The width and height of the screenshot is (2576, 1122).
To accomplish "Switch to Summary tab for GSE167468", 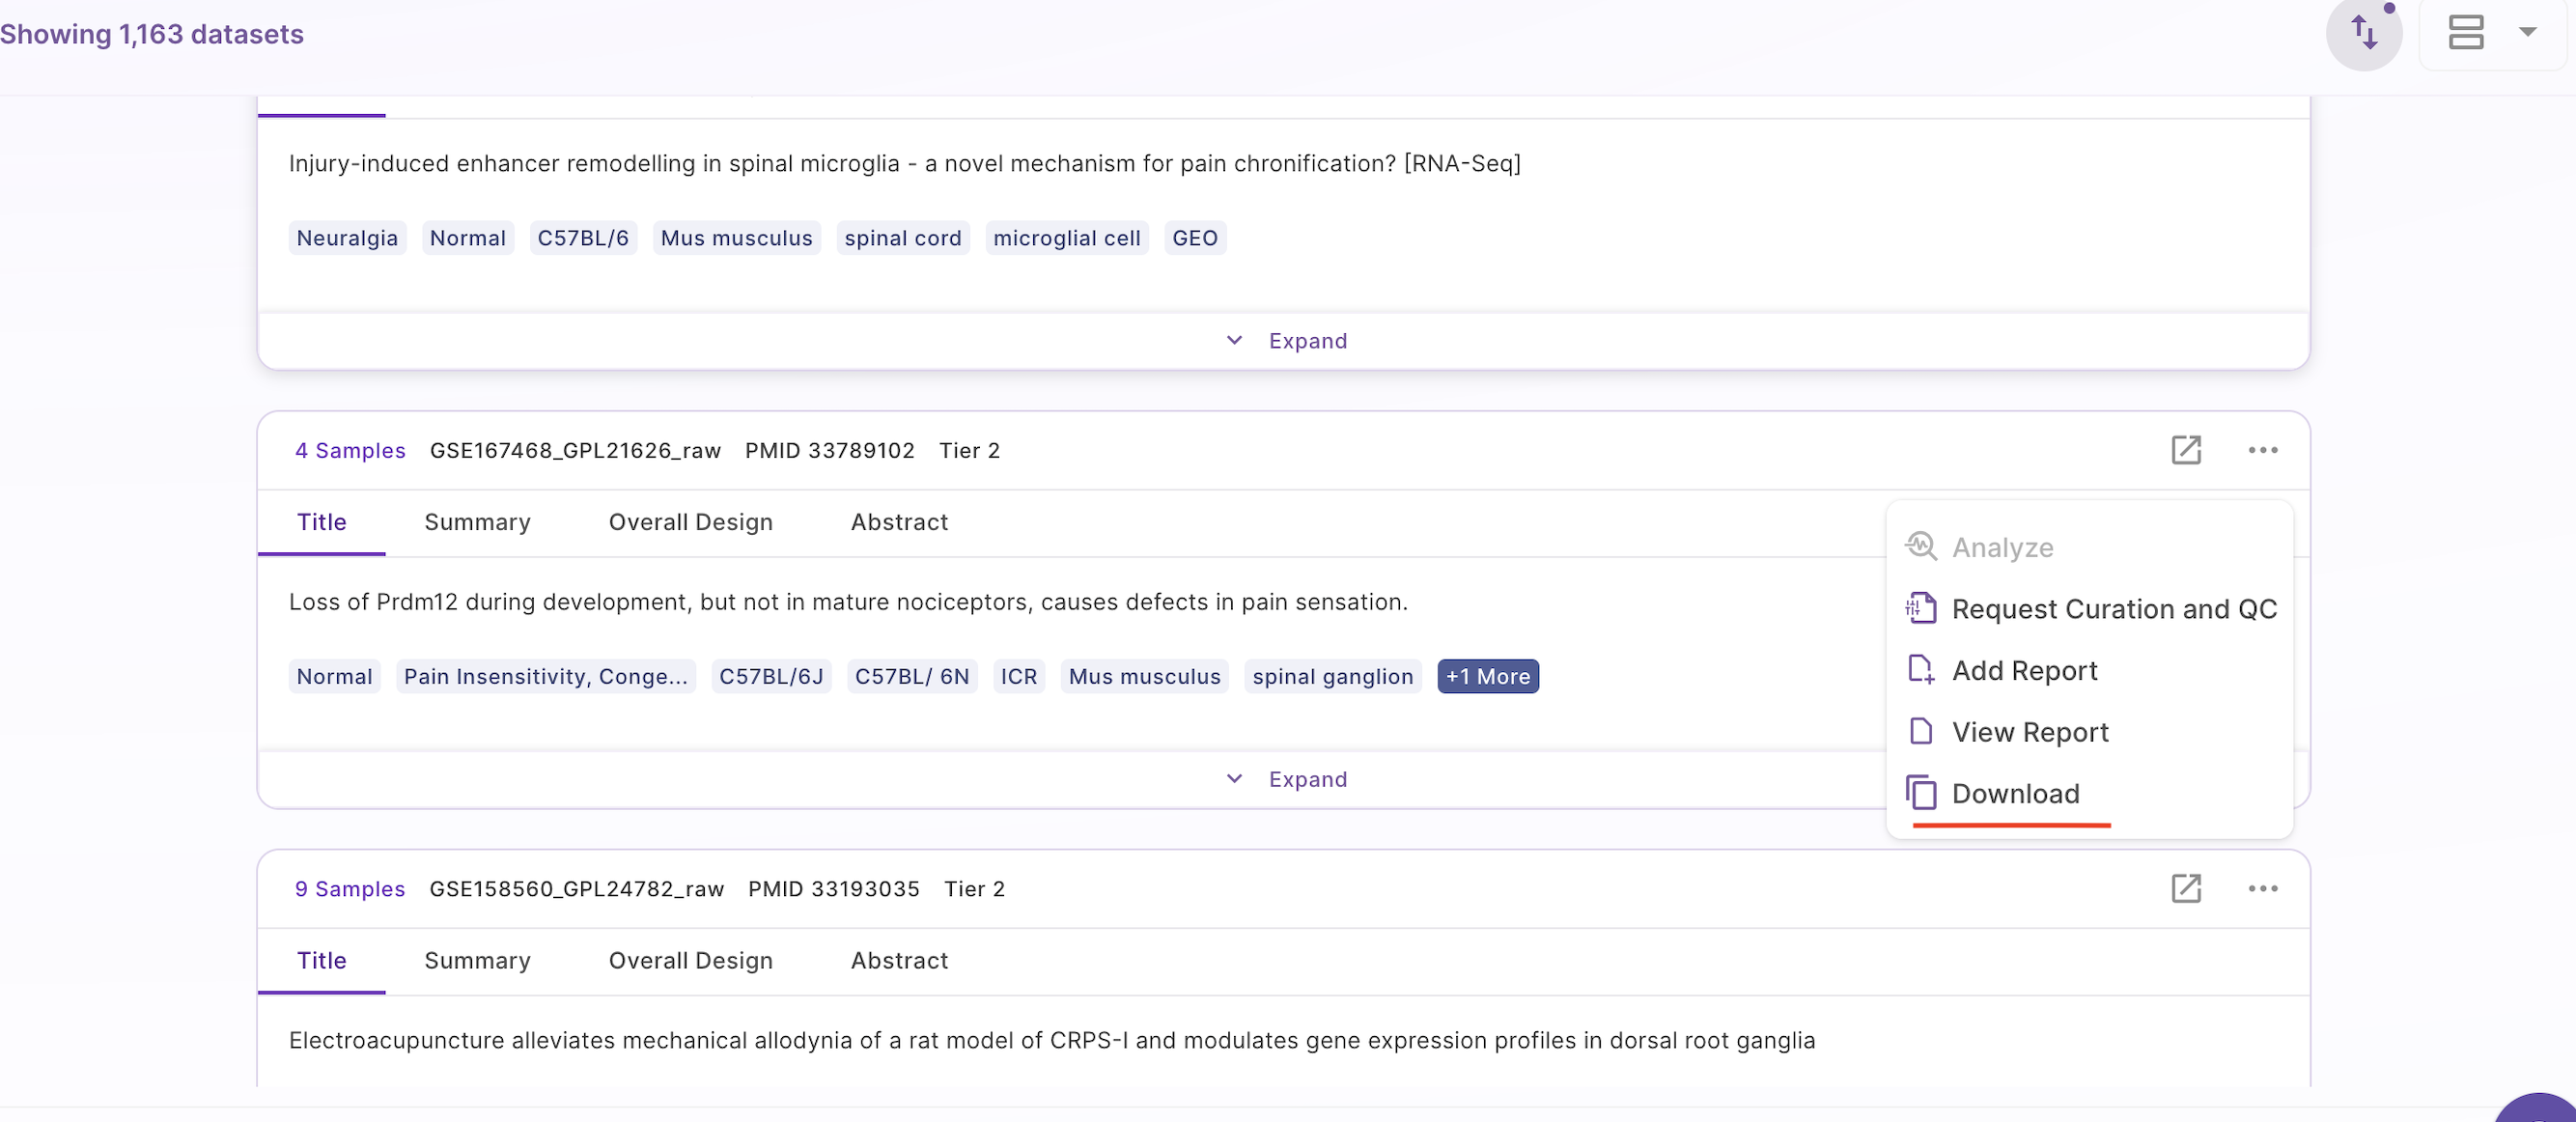I will click(477, 522).
